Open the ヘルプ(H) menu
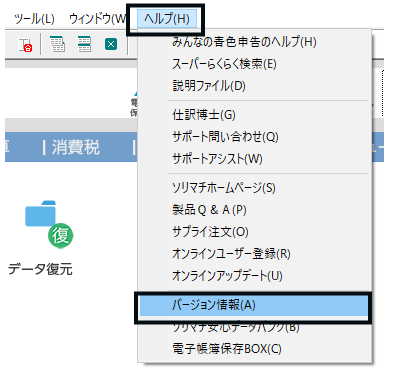This screenshot has width=396, height=377. pyautogui.click(x=166, y=19)
